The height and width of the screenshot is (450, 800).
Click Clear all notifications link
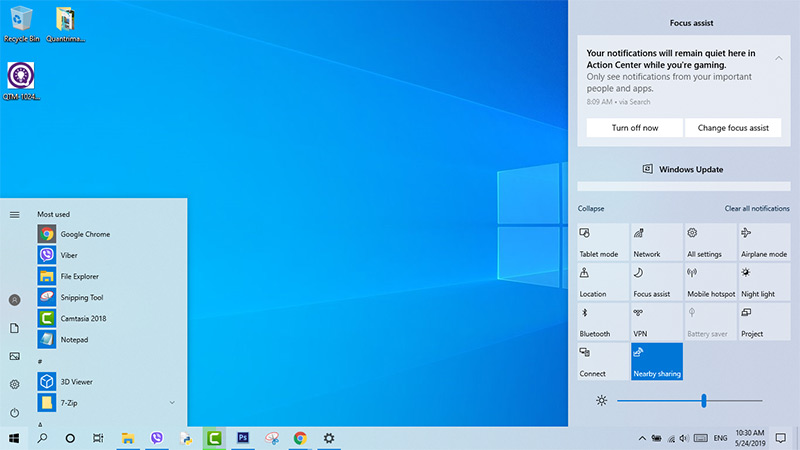[x=757, y=208]
